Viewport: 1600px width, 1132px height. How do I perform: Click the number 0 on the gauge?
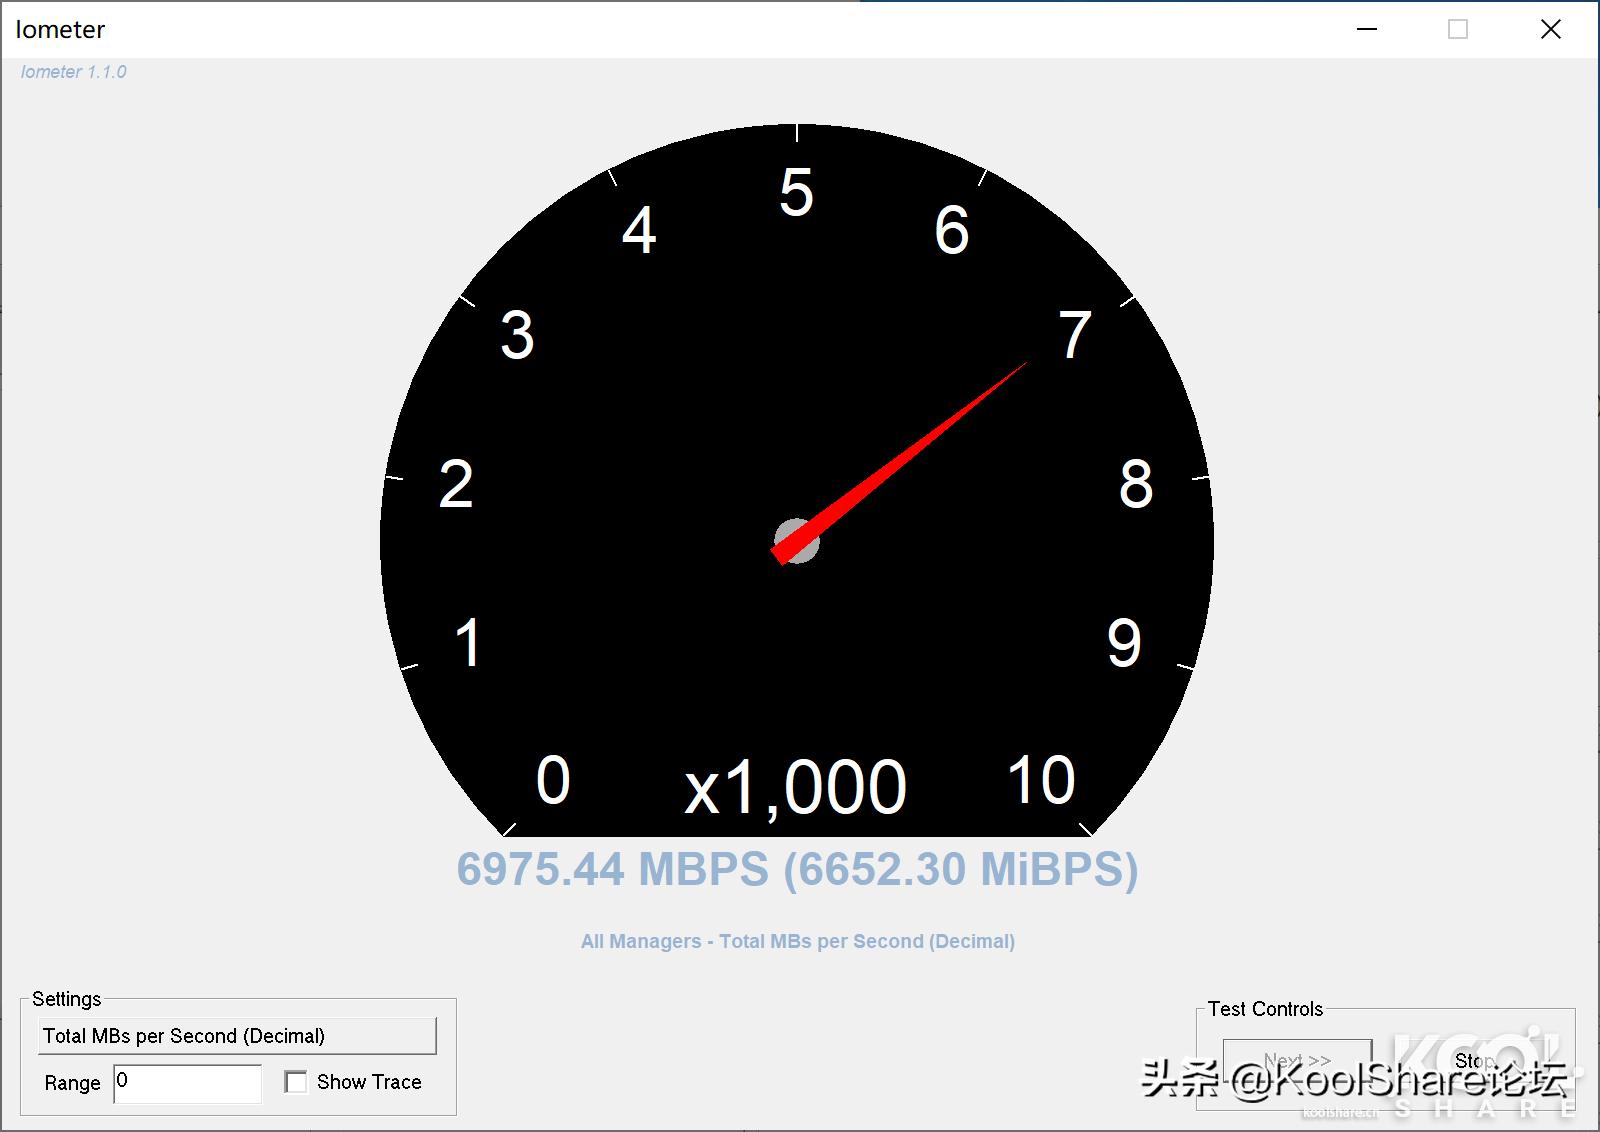pos(553,780)
